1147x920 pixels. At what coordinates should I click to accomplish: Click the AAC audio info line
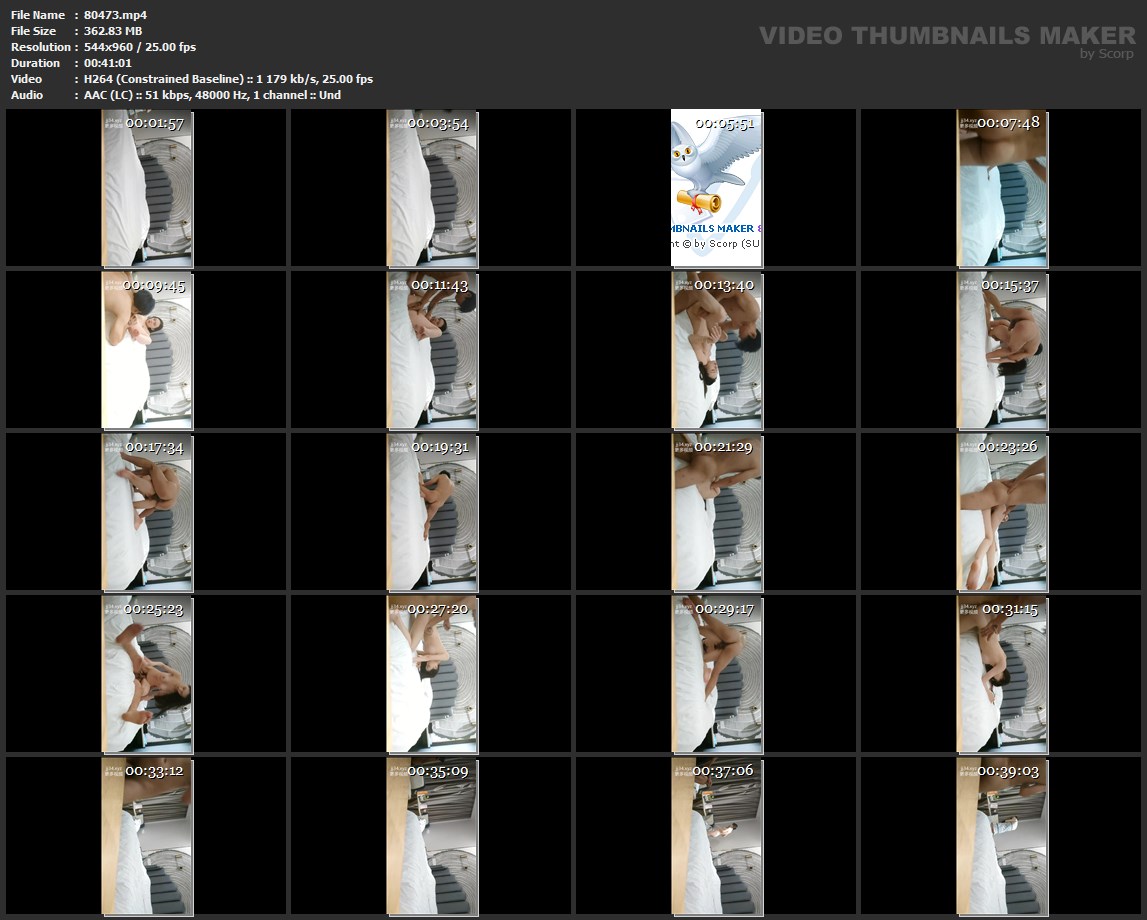[x=212, y=95]
